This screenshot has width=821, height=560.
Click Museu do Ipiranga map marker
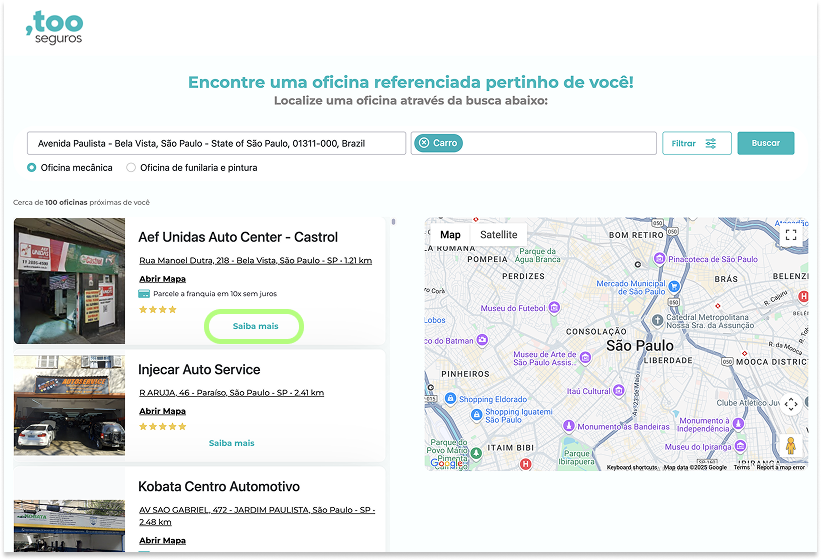[x=740, y=446]
